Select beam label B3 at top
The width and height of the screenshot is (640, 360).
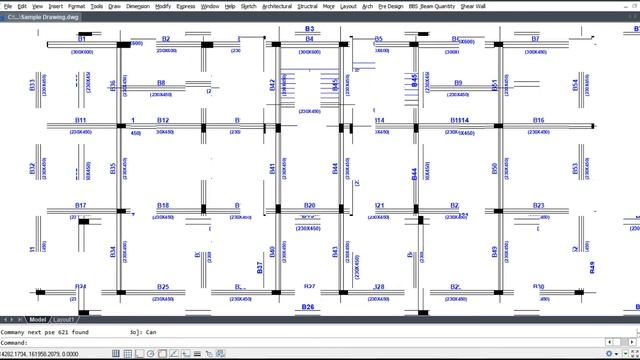(309, 29)
